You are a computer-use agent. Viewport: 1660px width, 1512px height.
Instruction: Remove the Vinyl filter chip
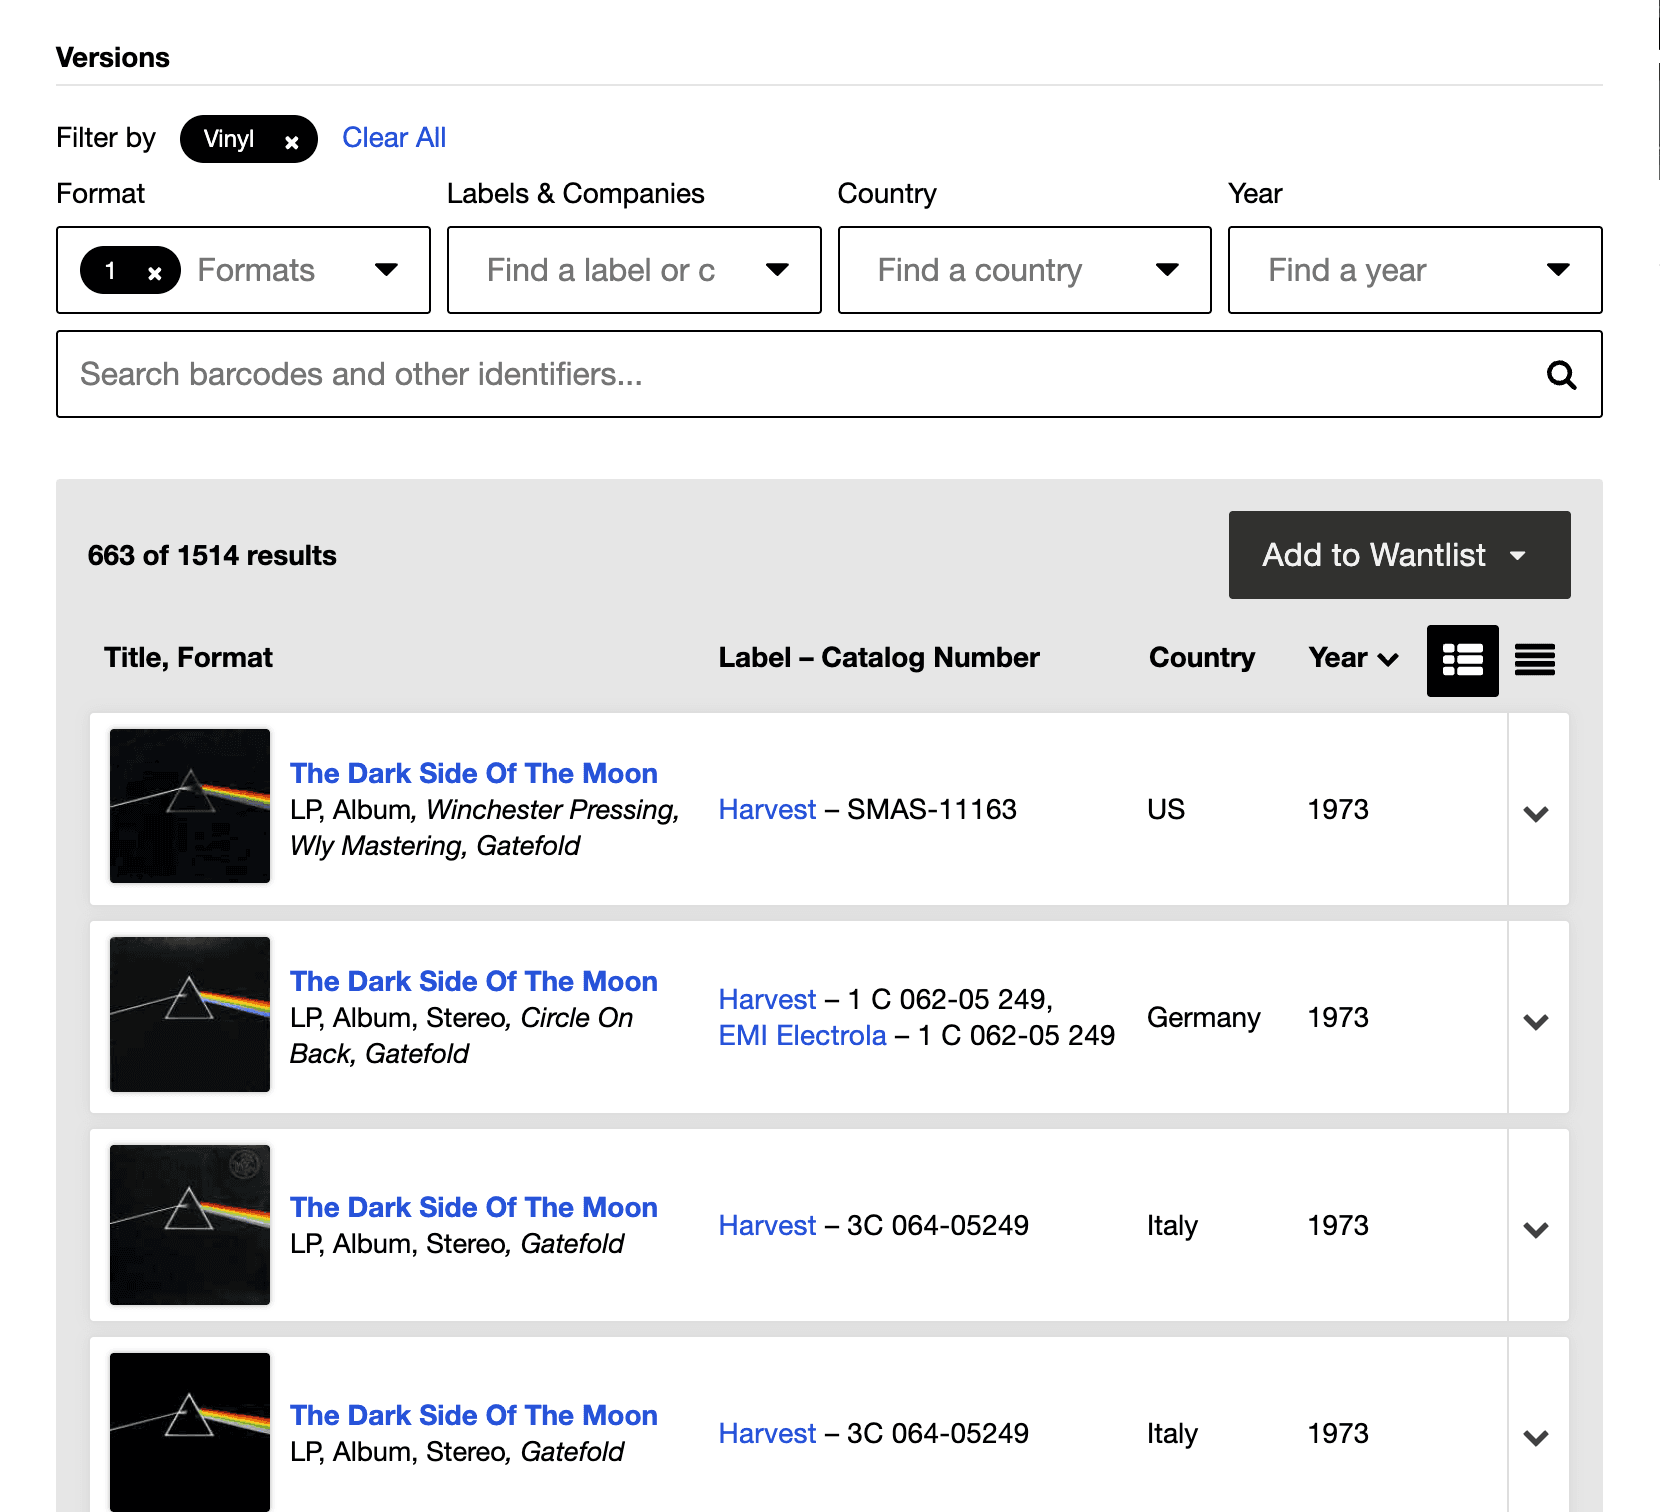[x=291, y=142]
